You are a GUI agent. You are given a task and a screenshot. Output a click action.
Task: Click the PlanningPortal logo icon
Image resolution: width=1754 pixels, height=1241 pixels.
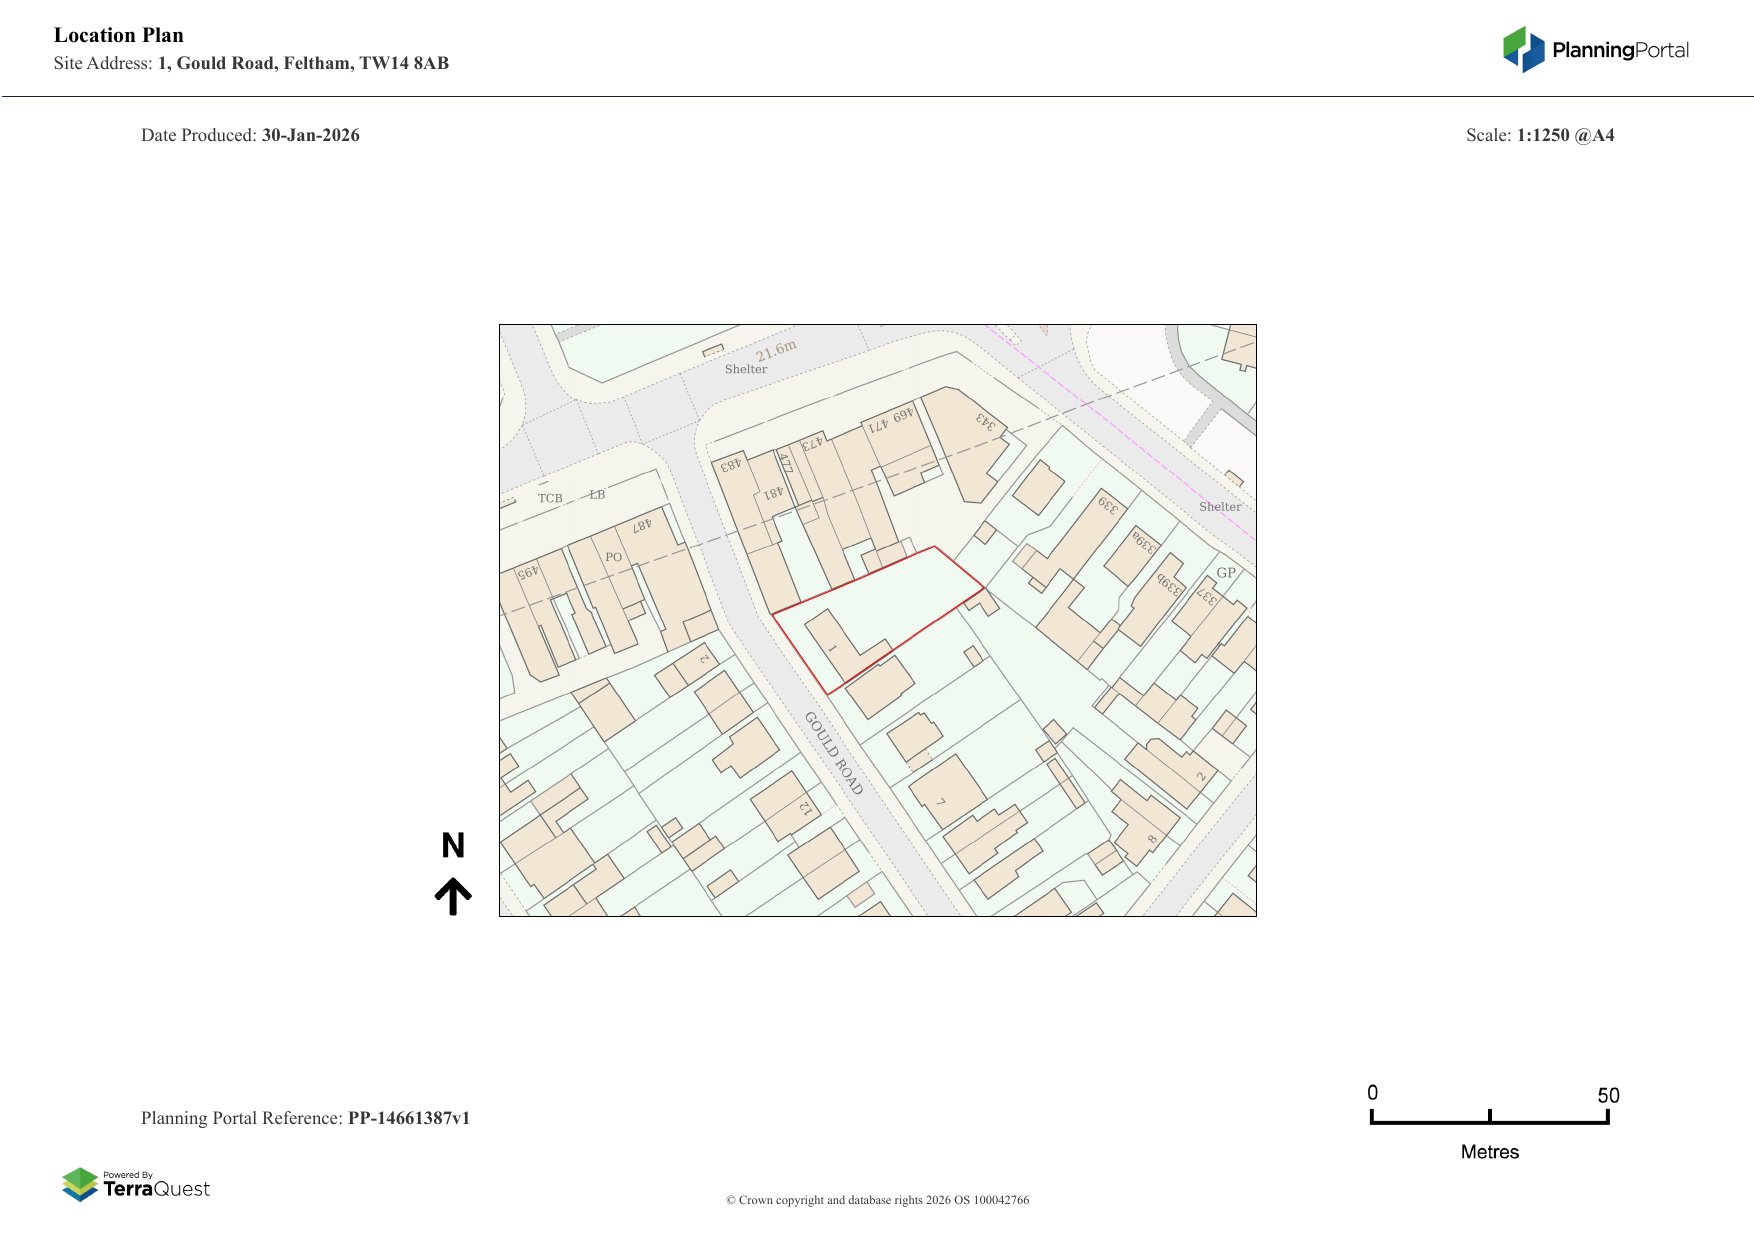point(1524,50)
